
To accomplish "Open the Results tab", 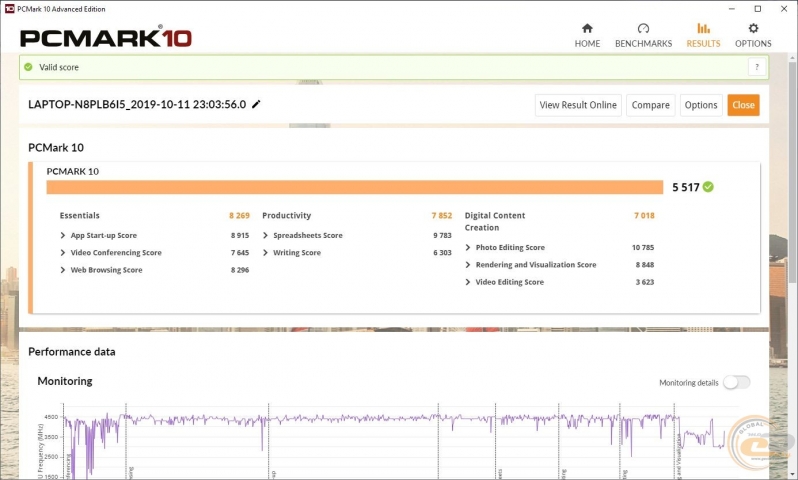I will point(703,36).
